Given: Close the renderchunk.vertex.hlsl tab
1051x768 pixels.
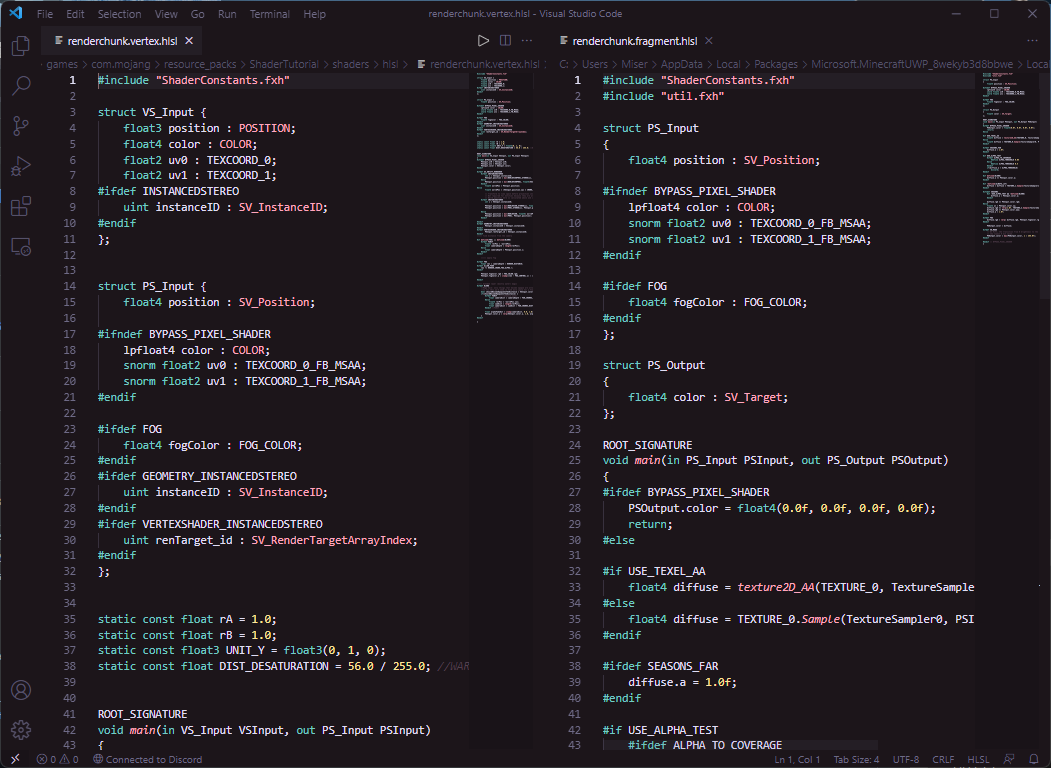Looking at the screenshot, I should click(x=189, y=41).
